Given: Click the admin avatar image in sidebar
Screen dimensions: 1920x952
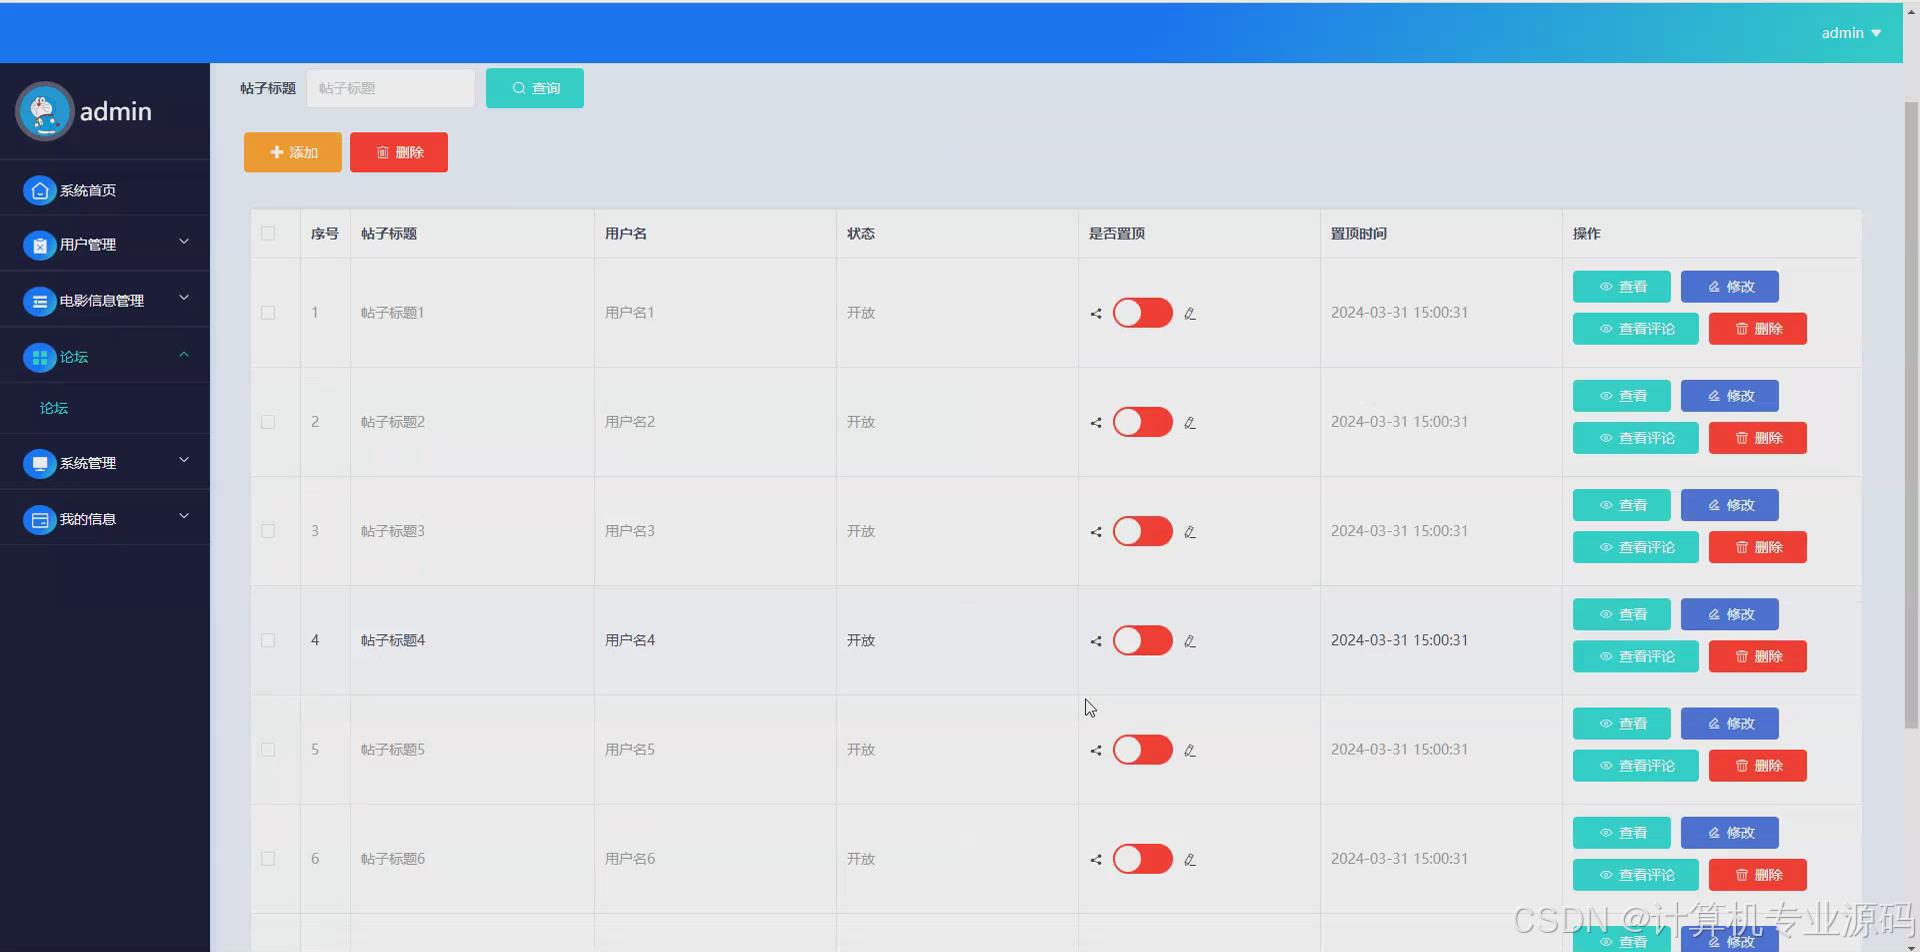Looking at the screenshot, I should click(44, 111).
